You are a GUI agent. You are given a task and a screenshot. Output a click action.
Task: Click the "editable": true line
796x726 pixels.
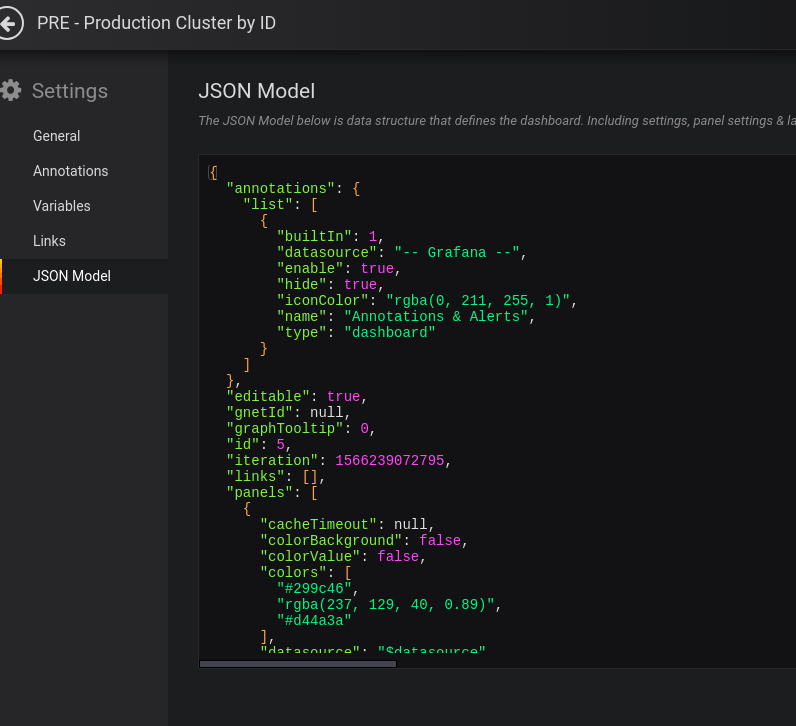click(x=296, y=397)
